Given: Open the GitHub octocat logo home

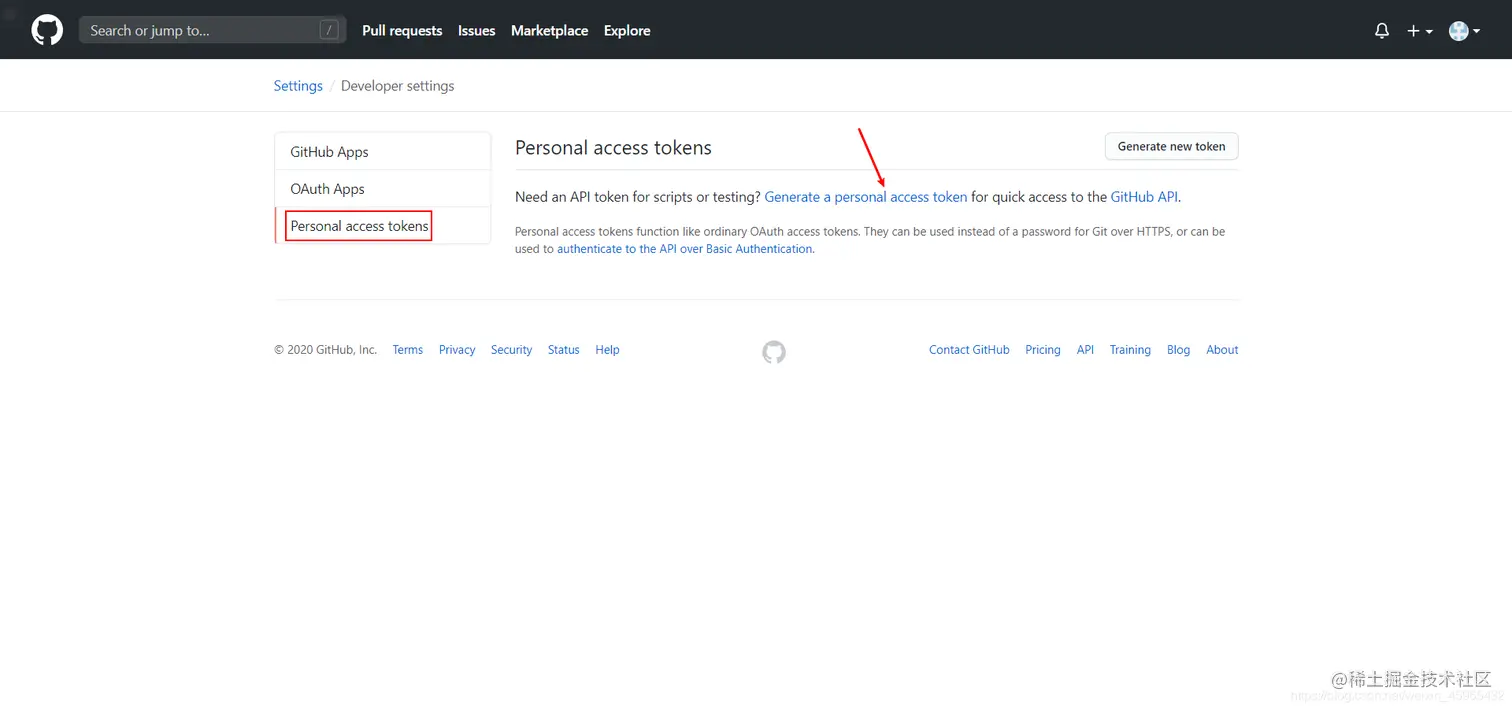Looking at the screenshot, I should tap(47, 30).
